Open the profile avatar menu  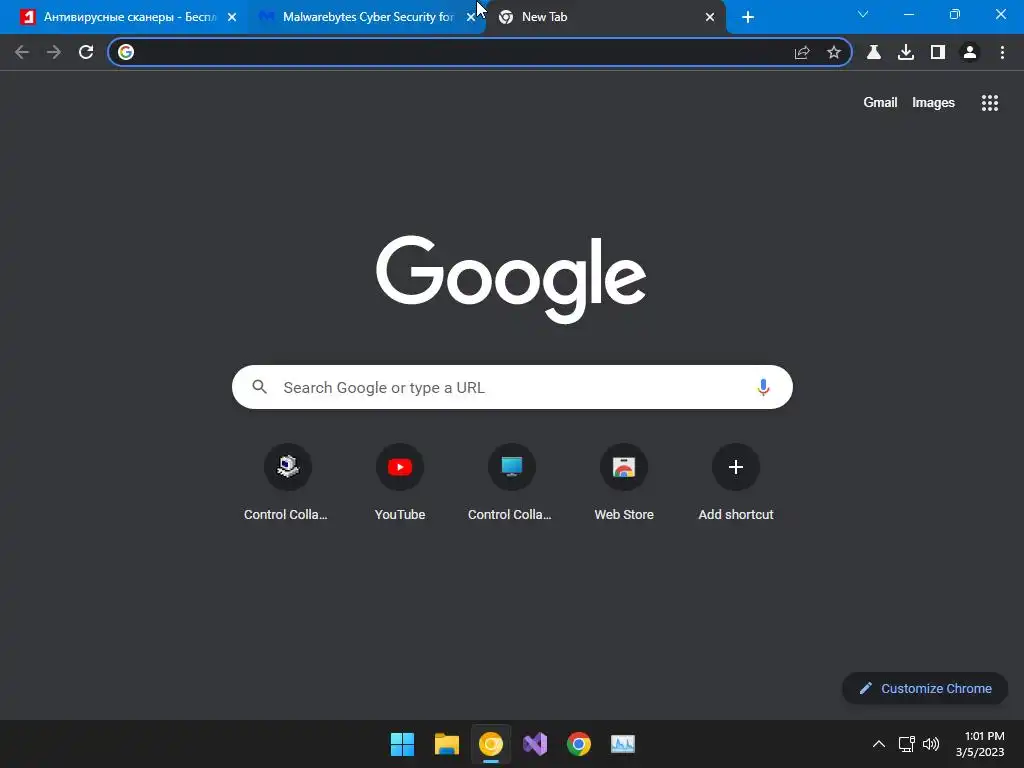pyautogui.click(x=970, y=52)
